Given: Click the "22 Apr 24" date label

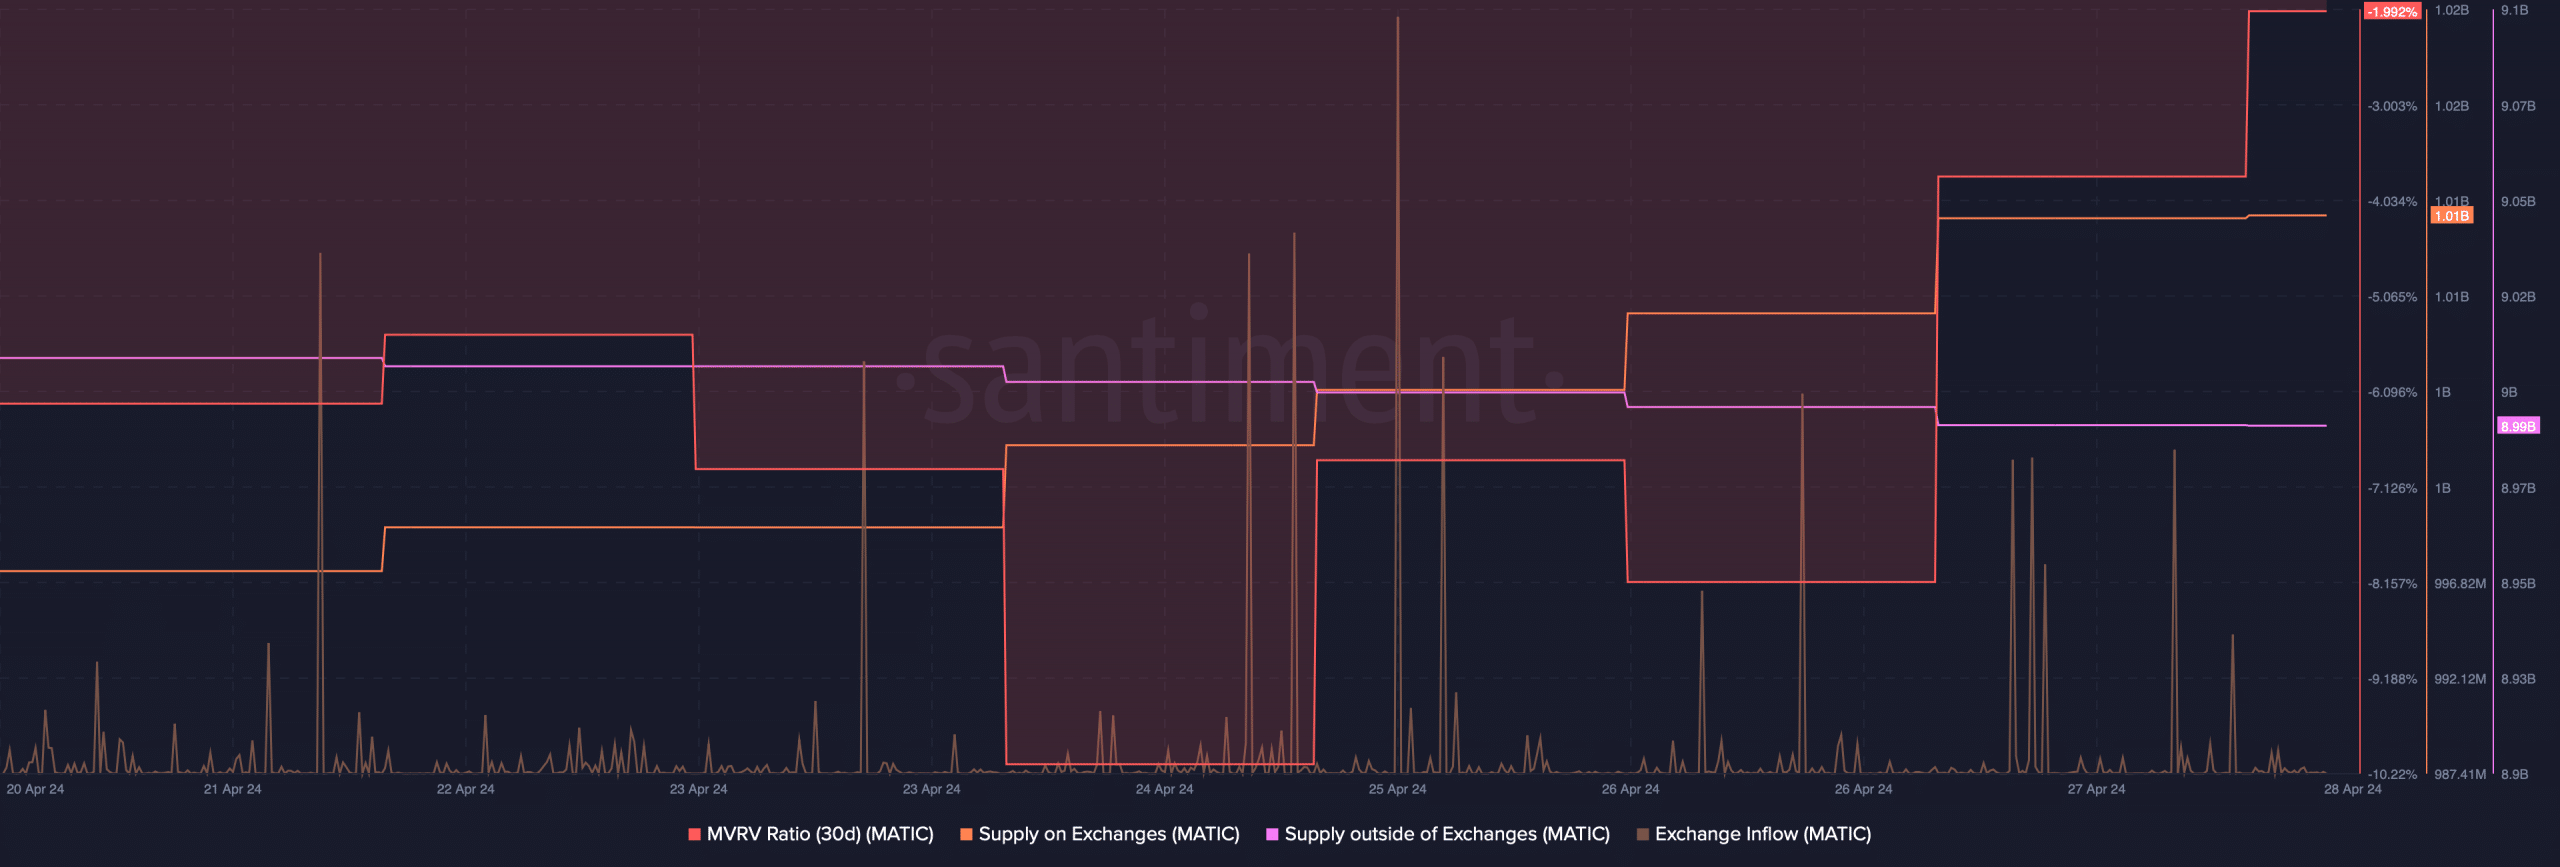Looking at the screenshot, I should tap(465, 789).
